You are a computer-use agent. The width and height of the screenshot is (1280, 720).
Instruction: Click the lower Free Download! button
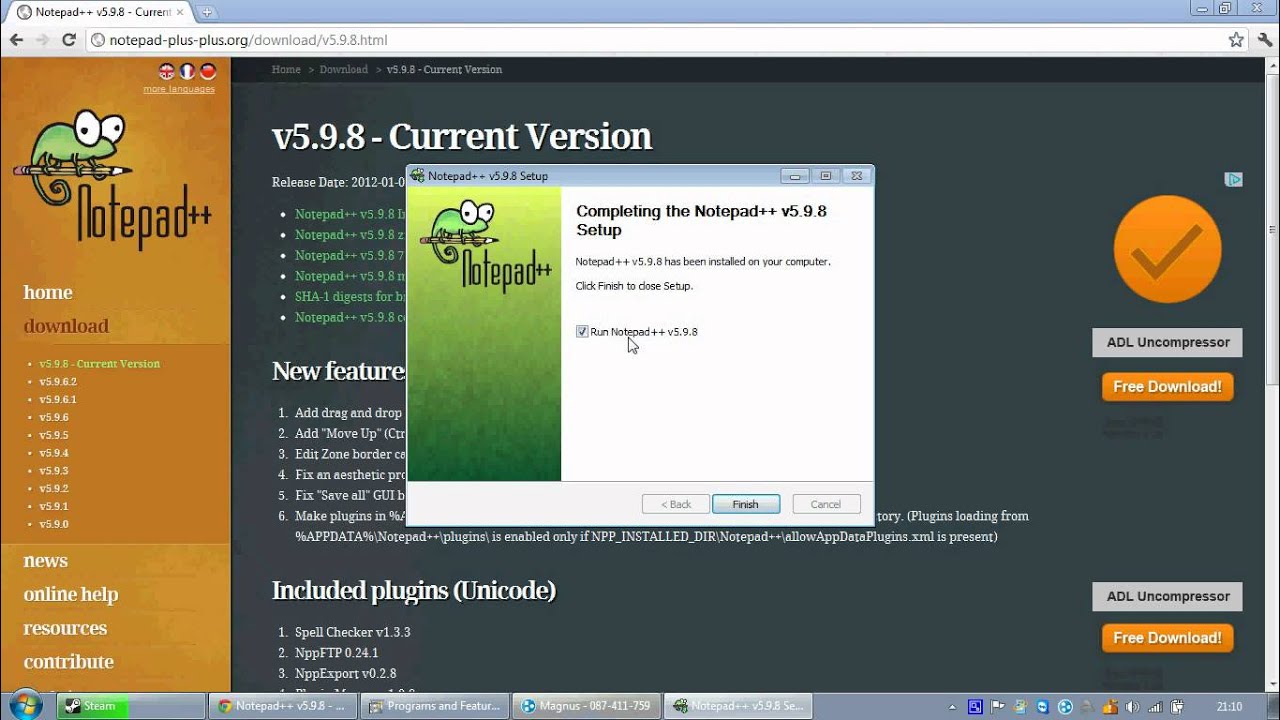coord(1167,638)
